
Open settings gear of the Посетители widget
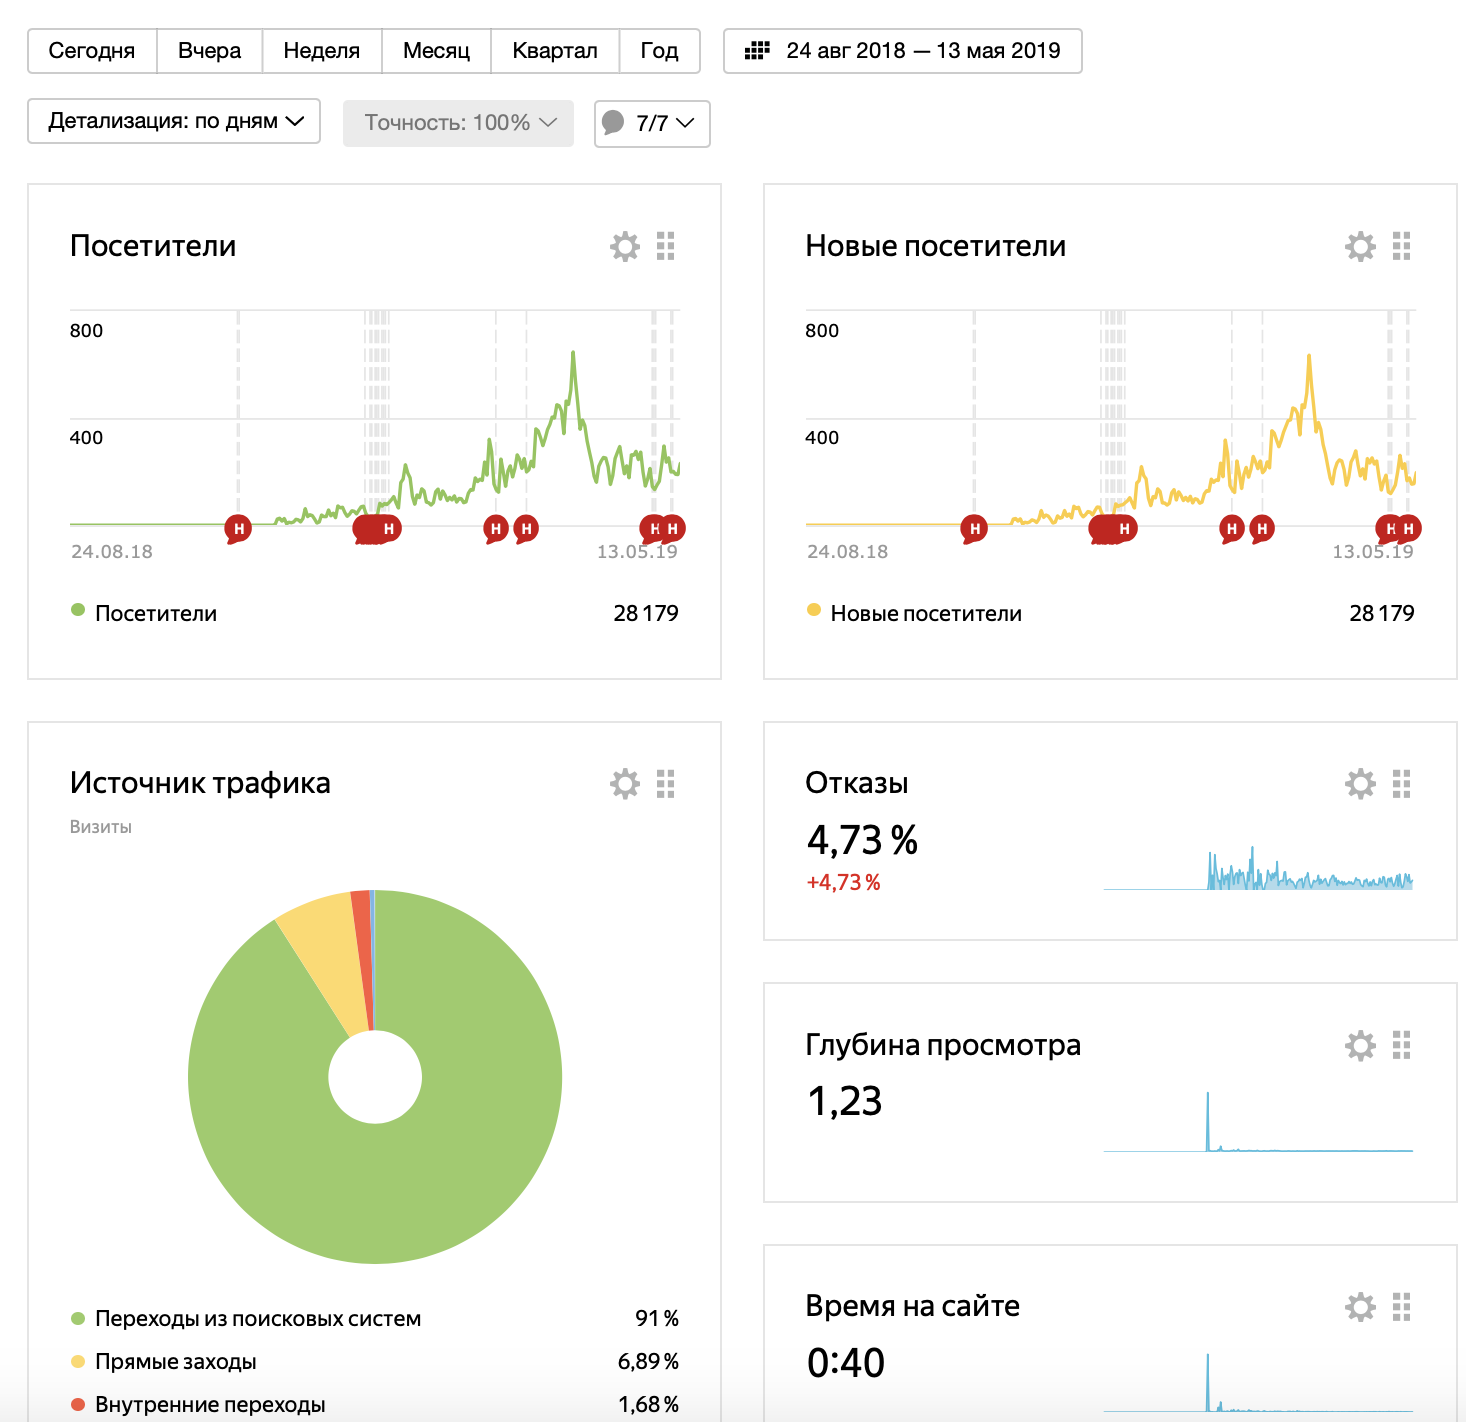click(x=625, y=246)
